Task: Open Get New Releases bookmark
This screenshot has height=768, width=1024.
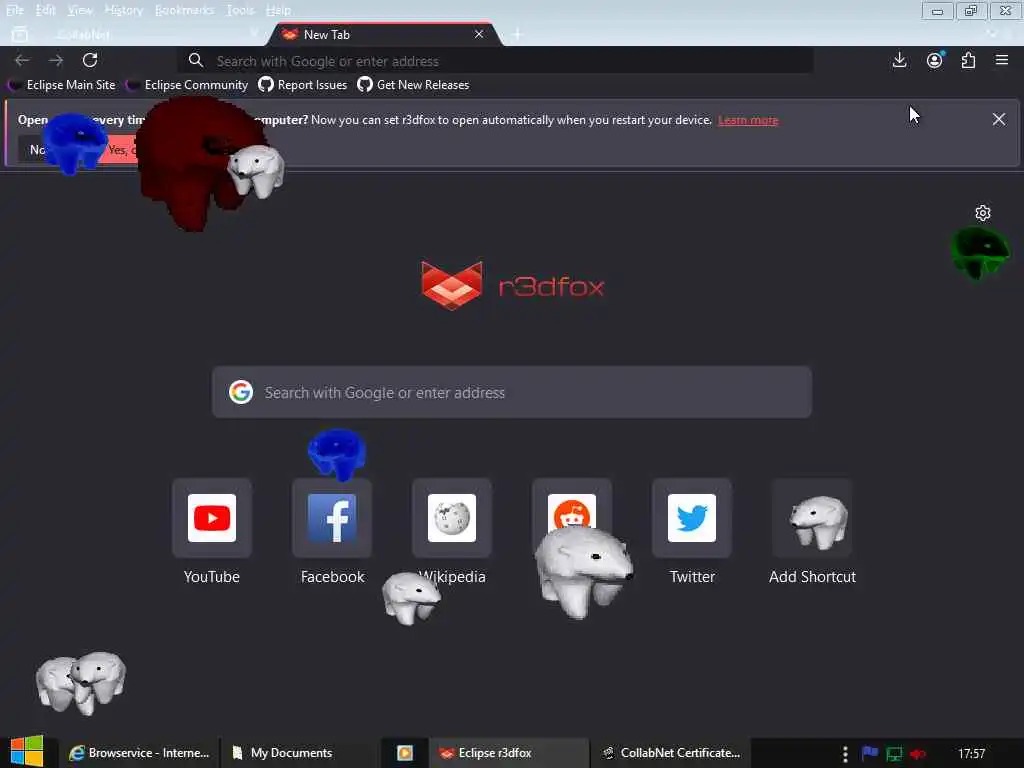Action: pyautogui.click(x=413, y=85)
